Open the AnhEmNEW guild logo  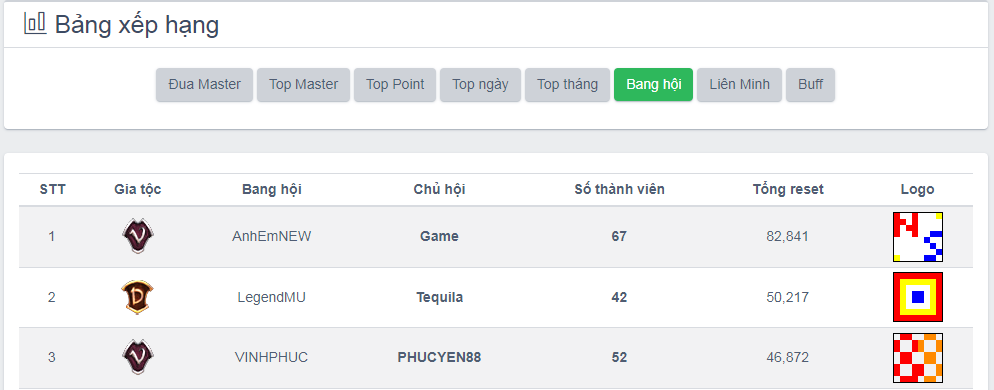[918, 237]
